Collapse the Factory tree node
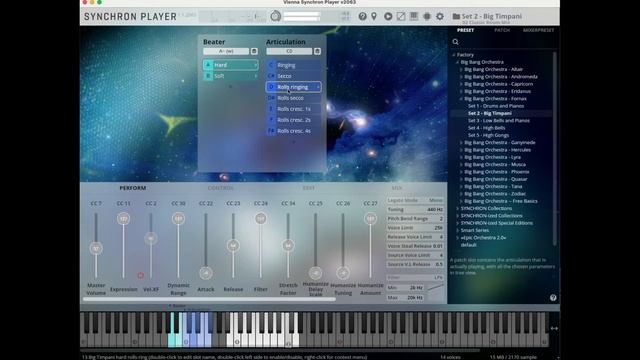 click(453, 55)
